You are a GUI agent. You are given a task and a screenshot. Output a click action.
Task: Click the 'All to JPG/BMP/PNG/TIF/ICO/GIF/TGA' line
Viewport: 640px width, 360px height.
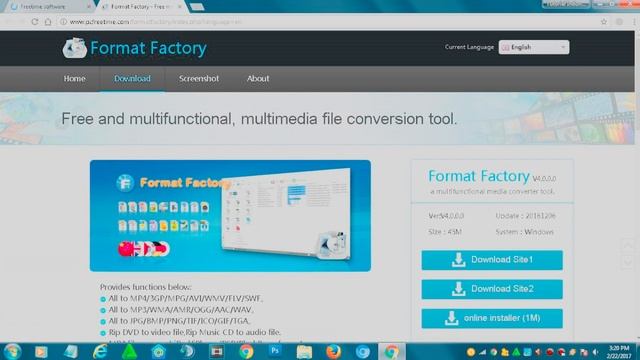180,321
